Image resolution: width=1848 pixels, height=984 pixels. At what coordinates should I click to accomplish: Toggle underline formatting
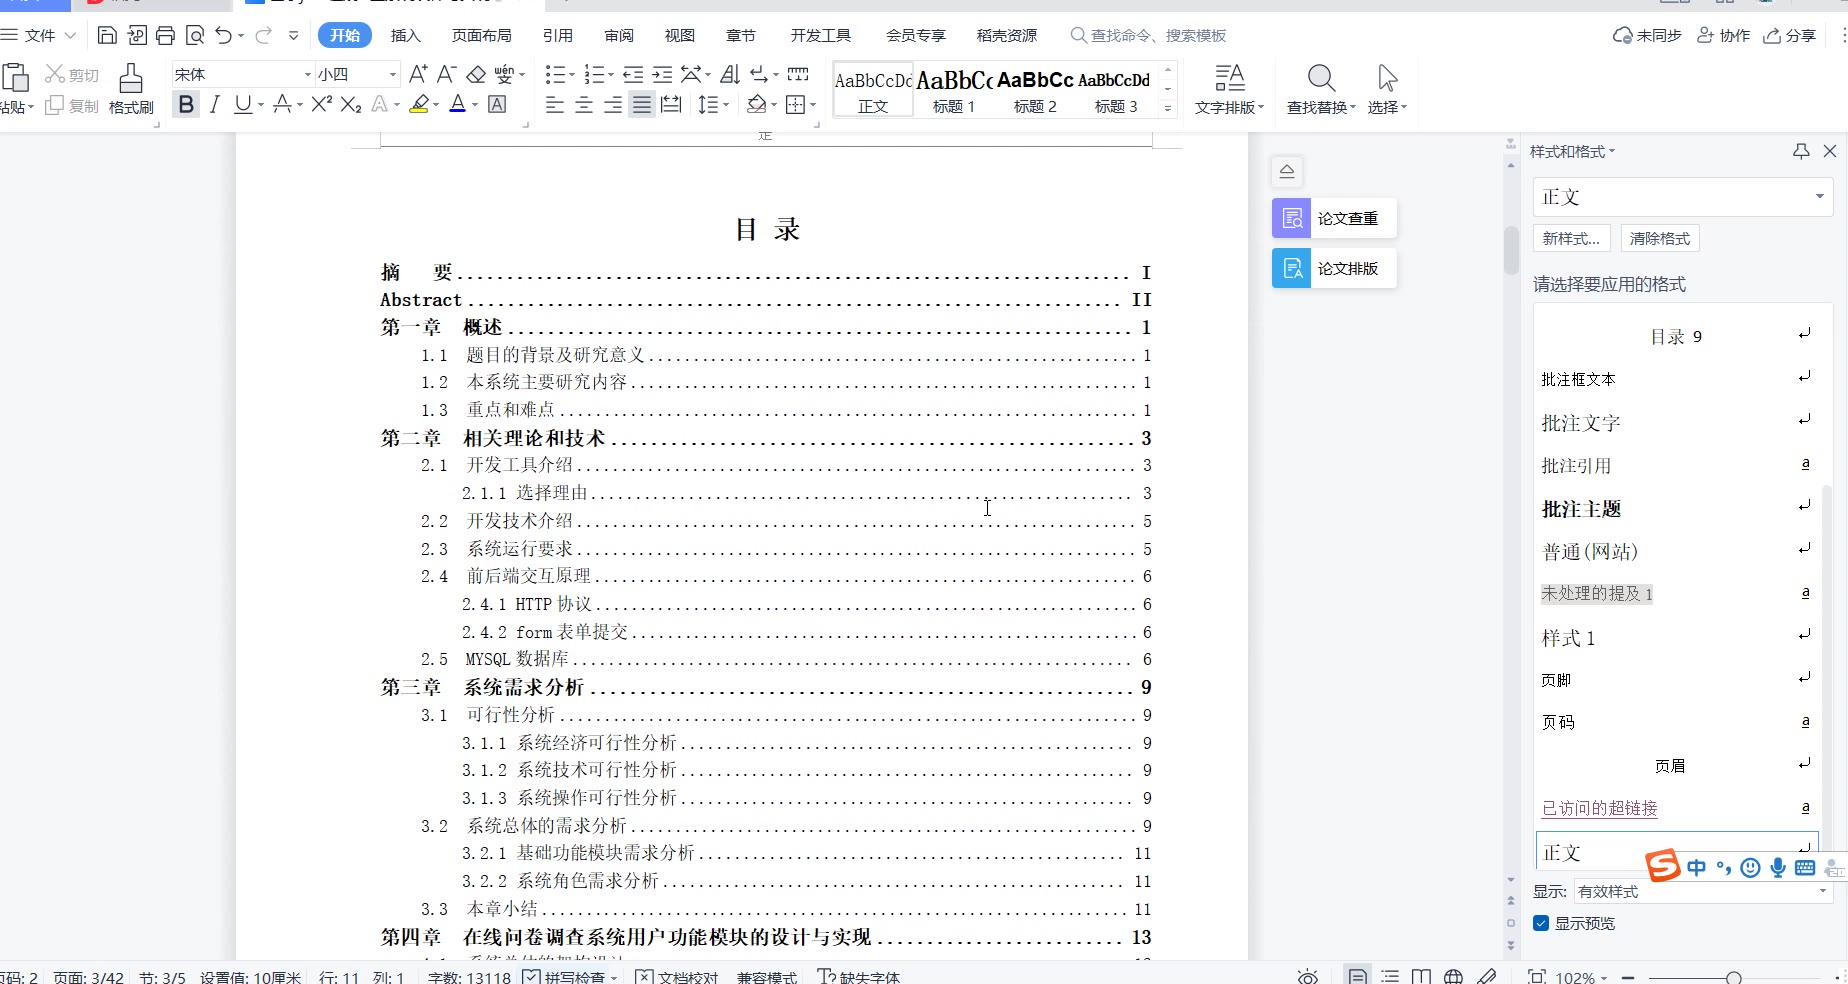[x=243, y=104]
